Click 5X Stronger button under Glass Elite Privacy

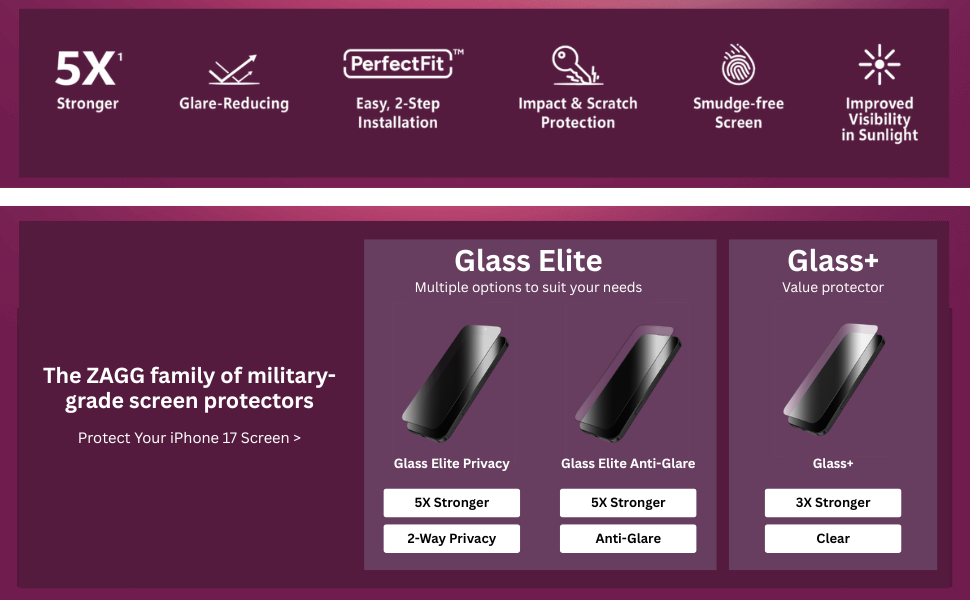click(452, 503)
